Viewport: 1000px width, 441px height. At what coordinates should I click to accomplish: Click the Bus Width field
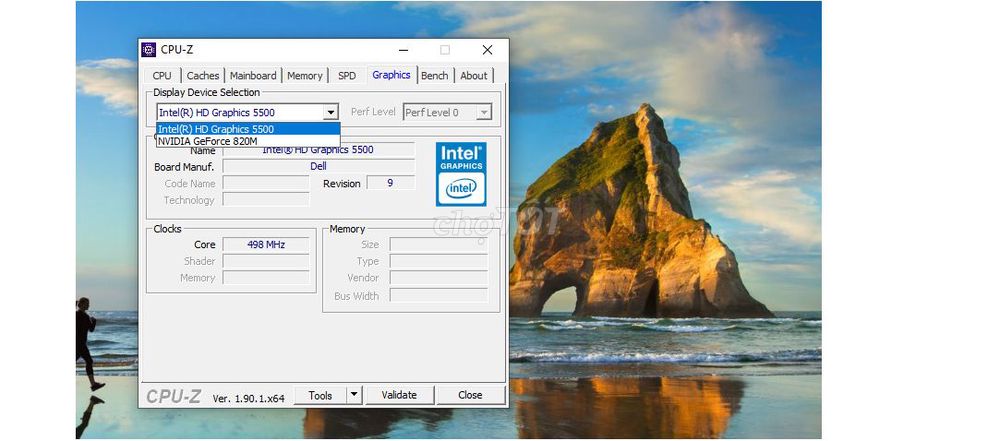pyautogui.click(x=439, y=295)
